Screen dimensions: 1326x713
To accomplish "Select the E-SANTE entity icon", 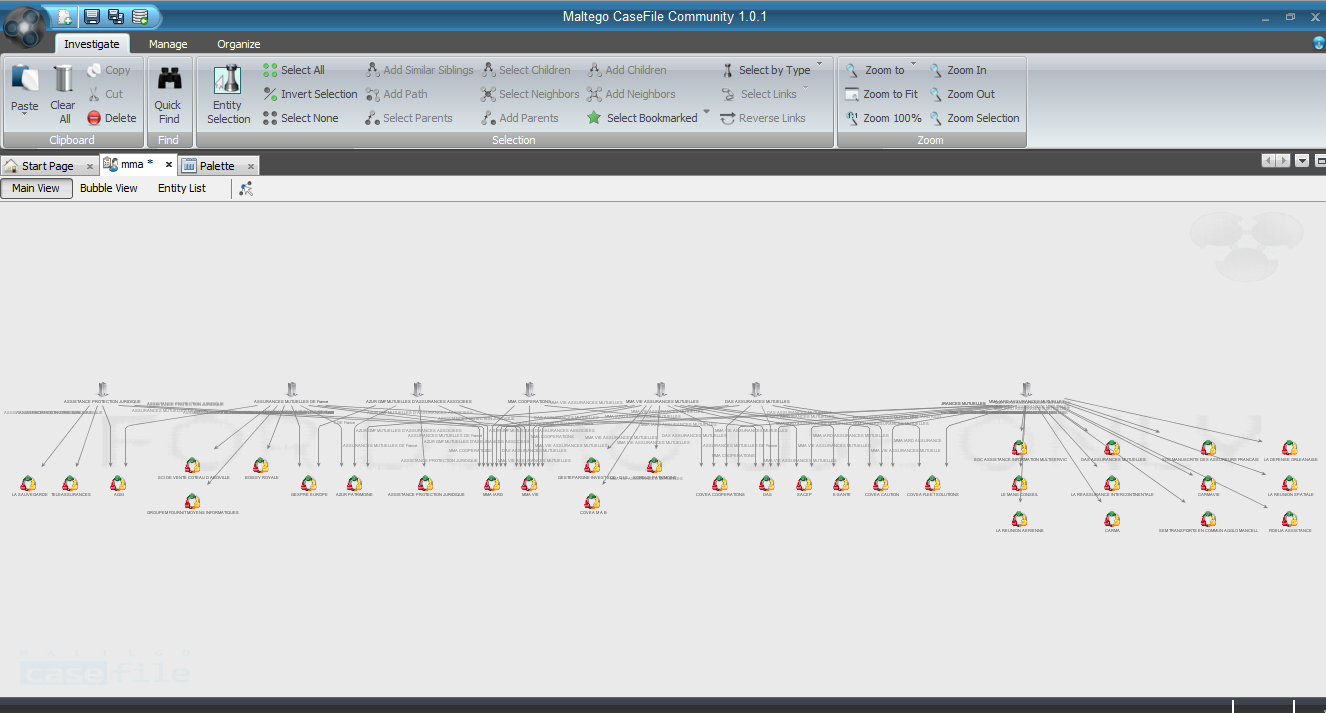I will point(841,484).
